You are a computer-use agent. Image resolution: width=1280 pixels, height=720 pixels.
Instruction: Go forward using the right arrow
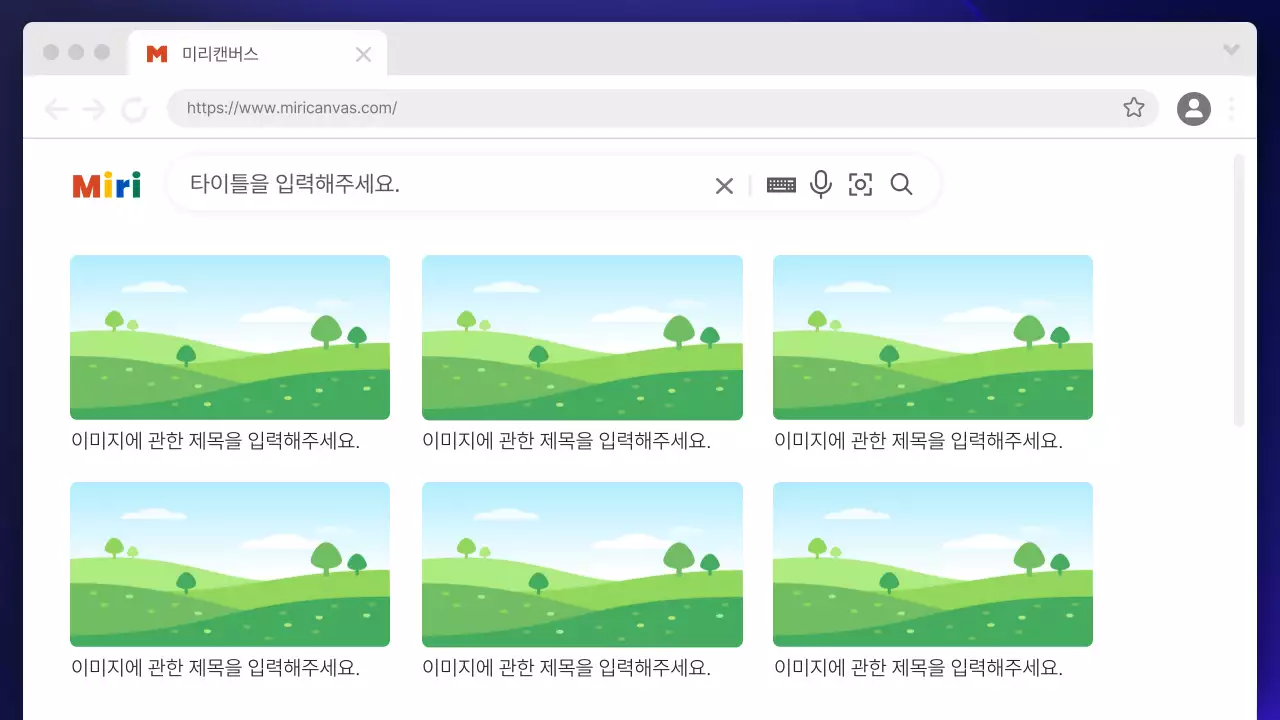coord(93,108)
